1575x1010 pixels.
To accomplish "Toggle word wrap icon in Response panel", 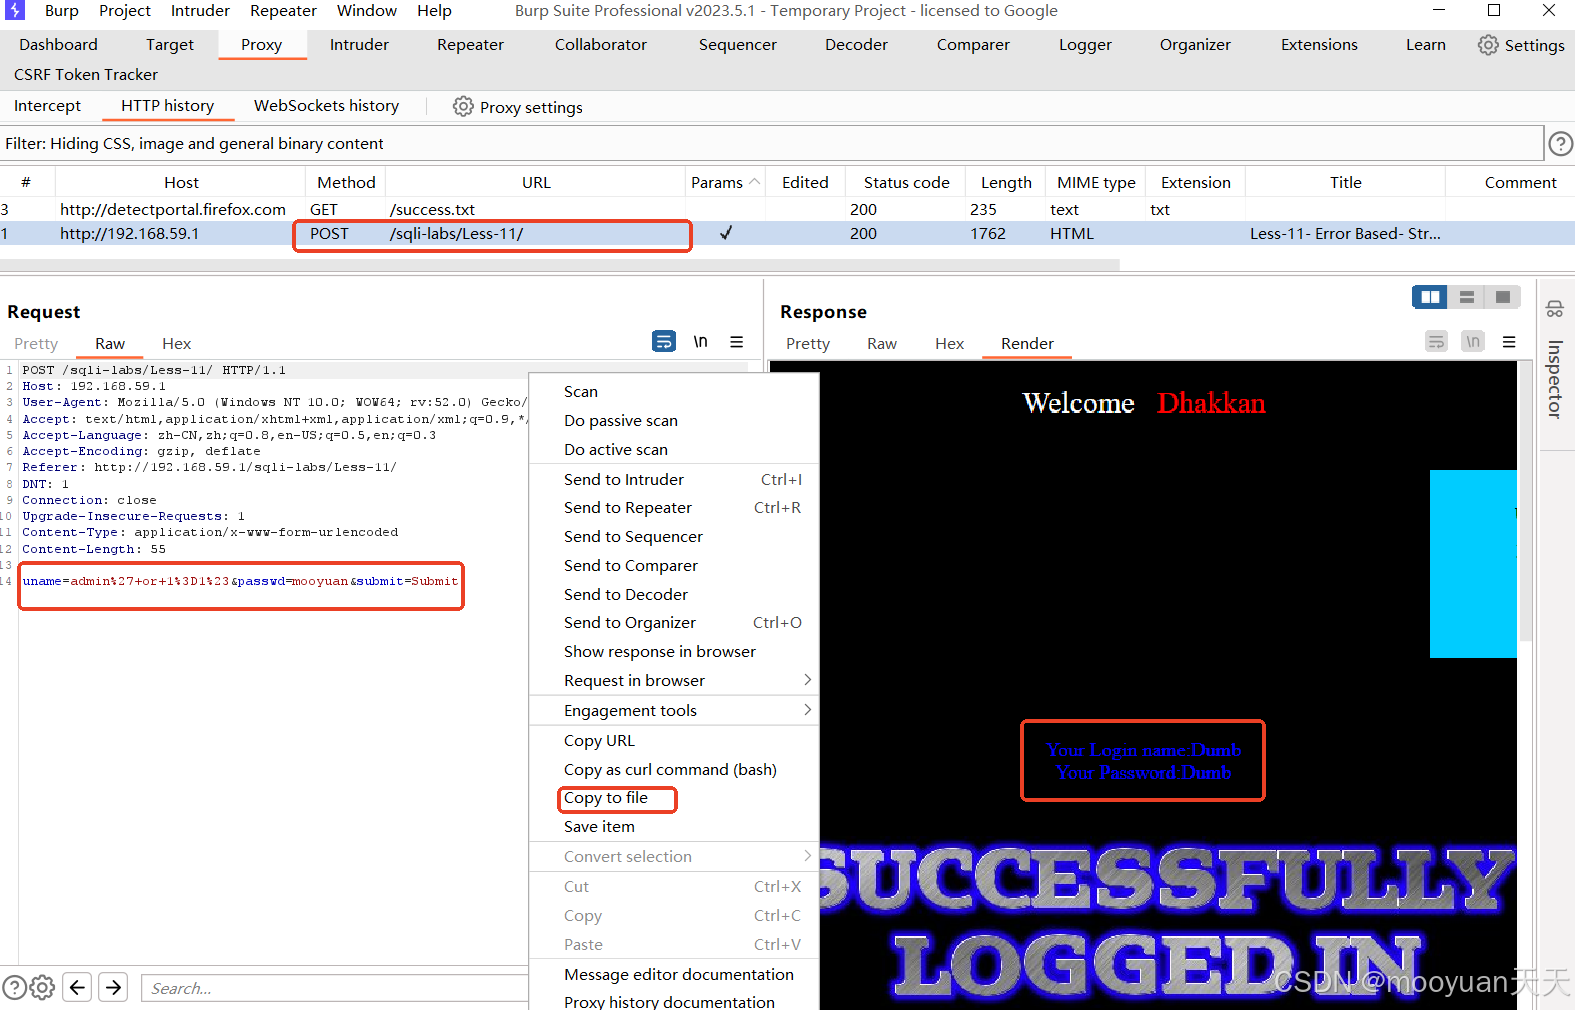I will (1436, 342).
